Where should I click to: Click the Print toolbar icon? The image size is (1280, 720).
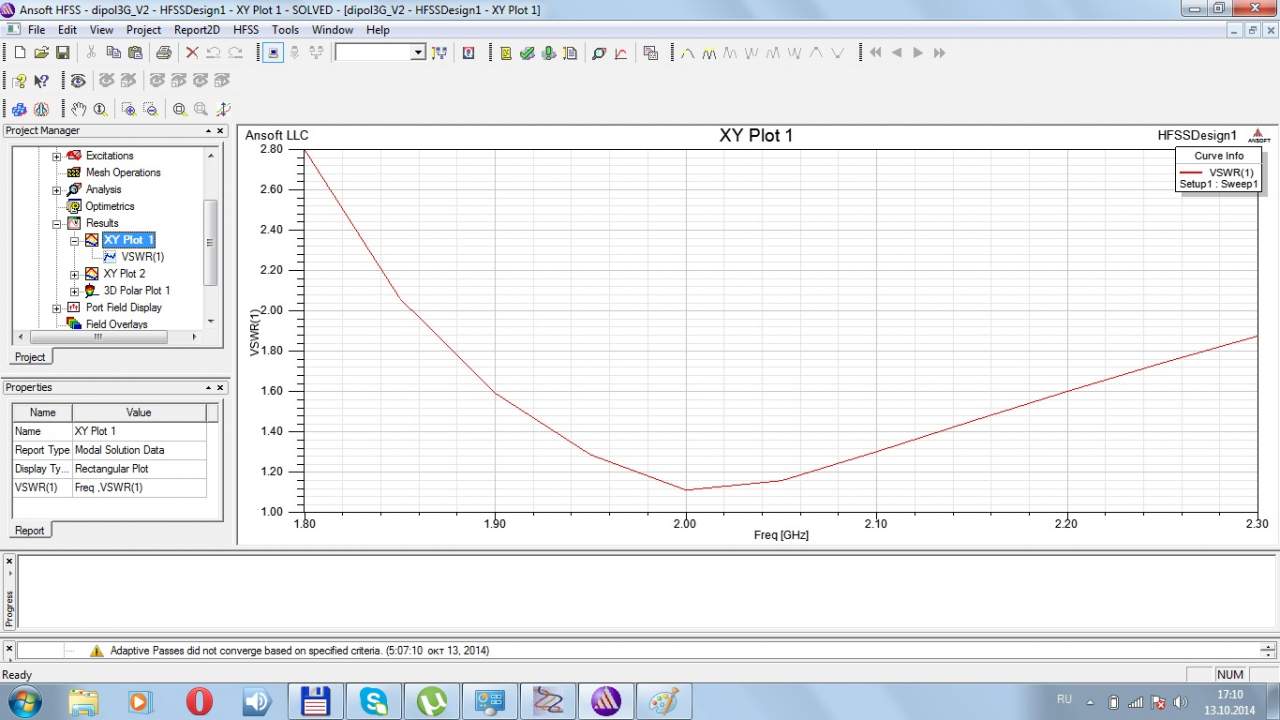[163, 53]
